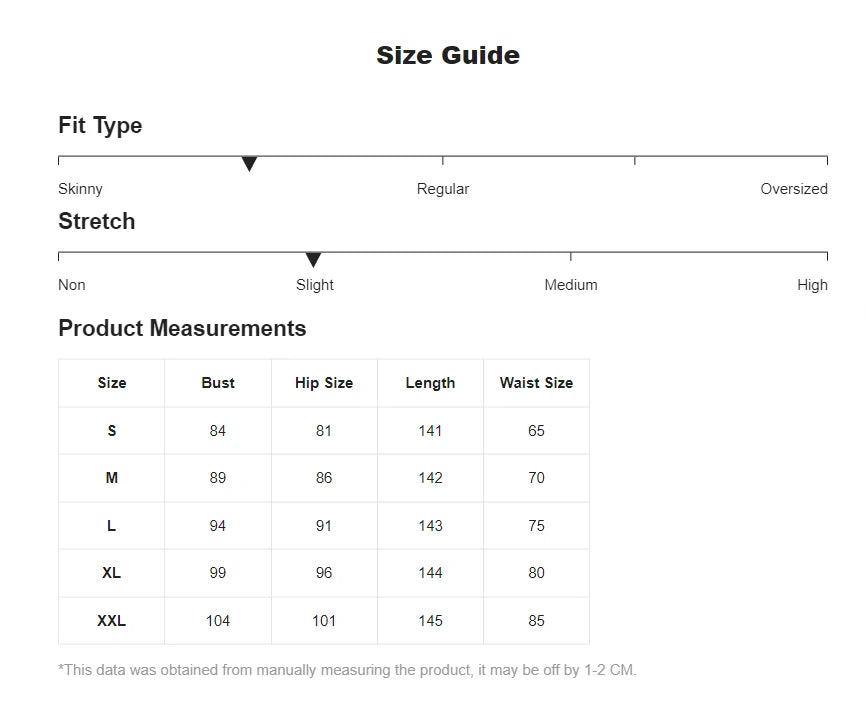Select the L size row label
Screen dimensions: 866x715
(x=112, y=526)
